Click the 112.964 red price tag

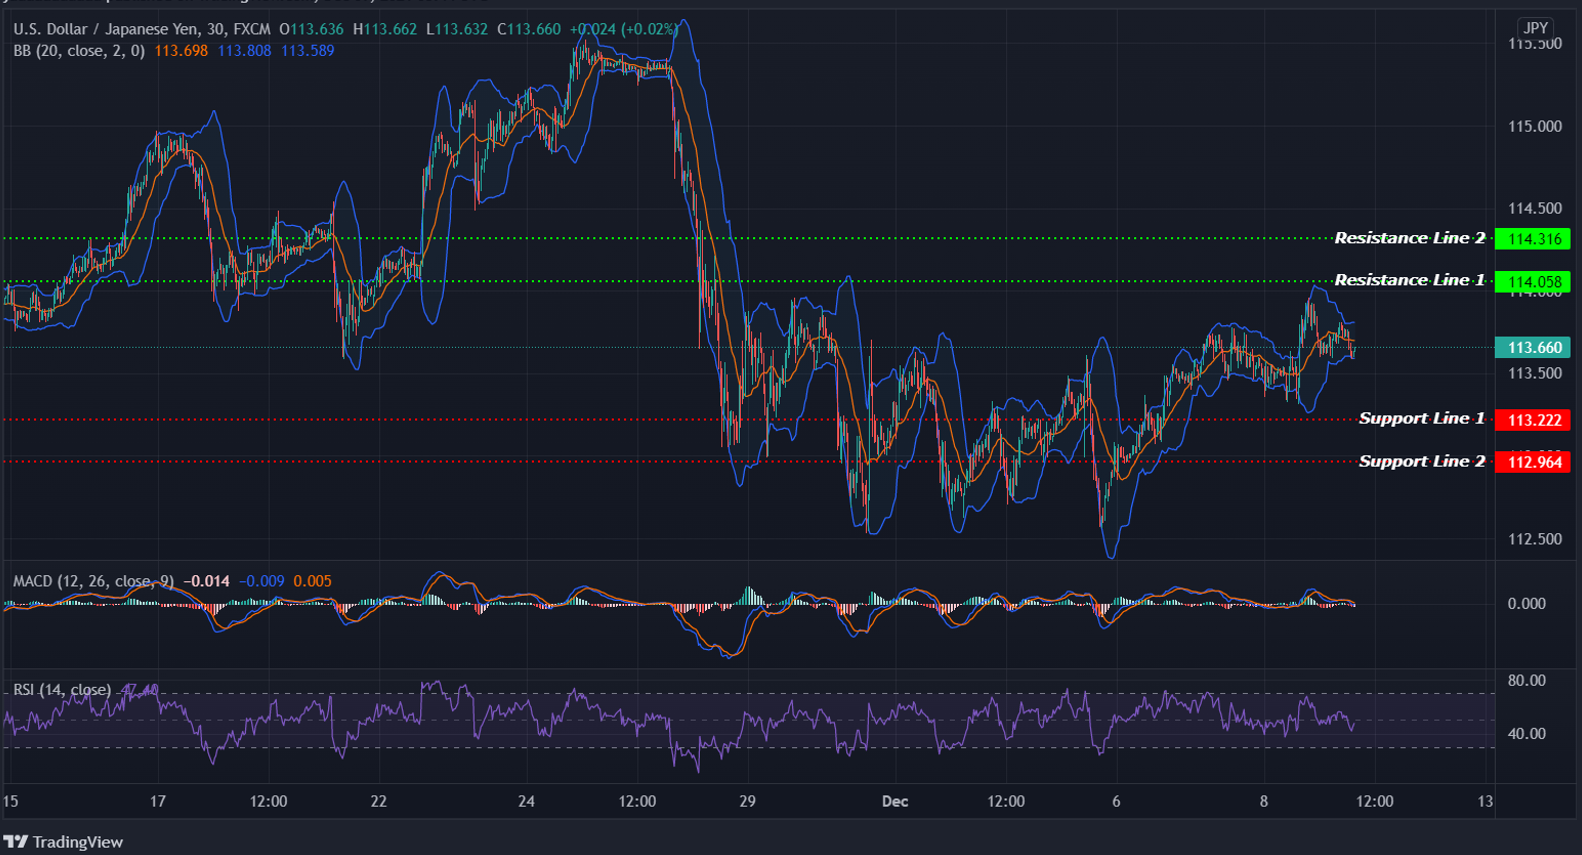1533,462
